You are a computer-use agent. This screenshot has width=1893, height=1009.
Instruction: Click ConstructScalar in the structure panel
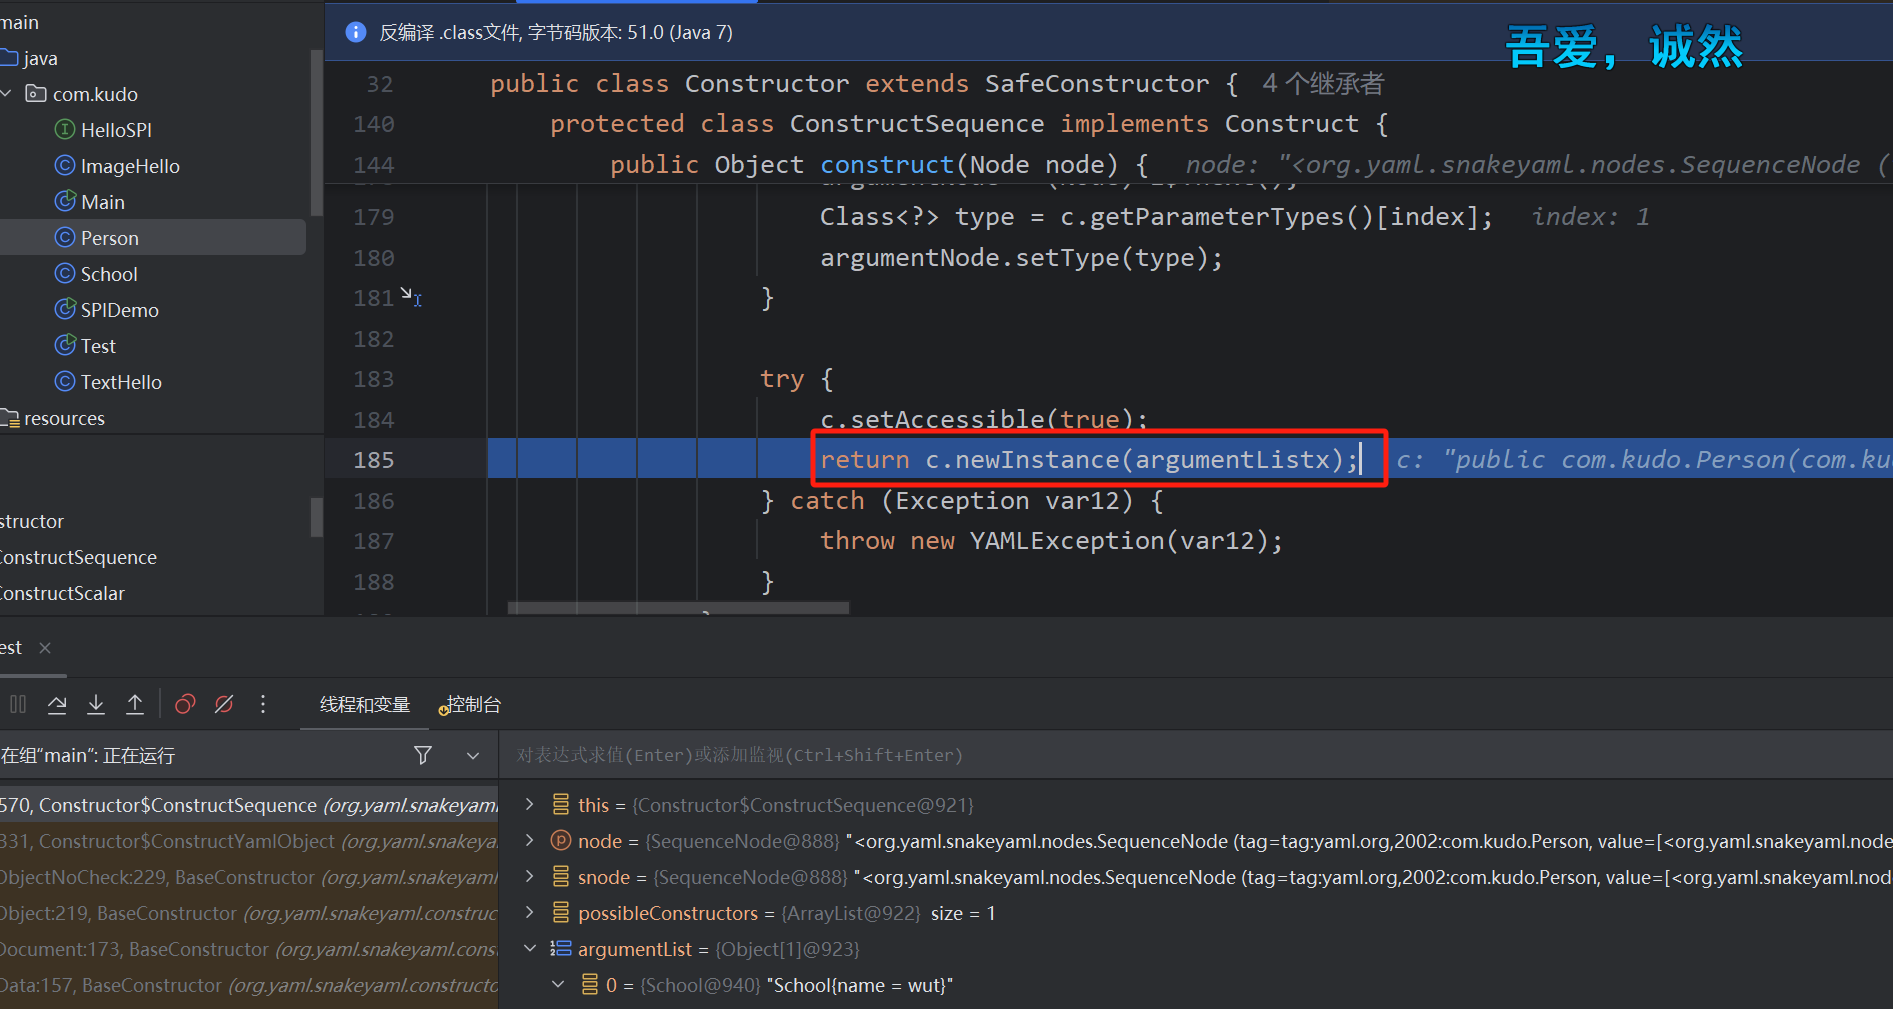click(63, 593)
